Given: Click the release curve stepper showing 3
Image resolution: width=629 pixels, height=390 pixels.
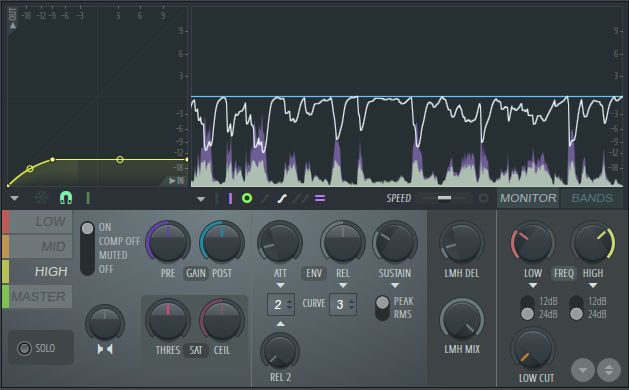Looking at the screenshot, I should 343,305.
